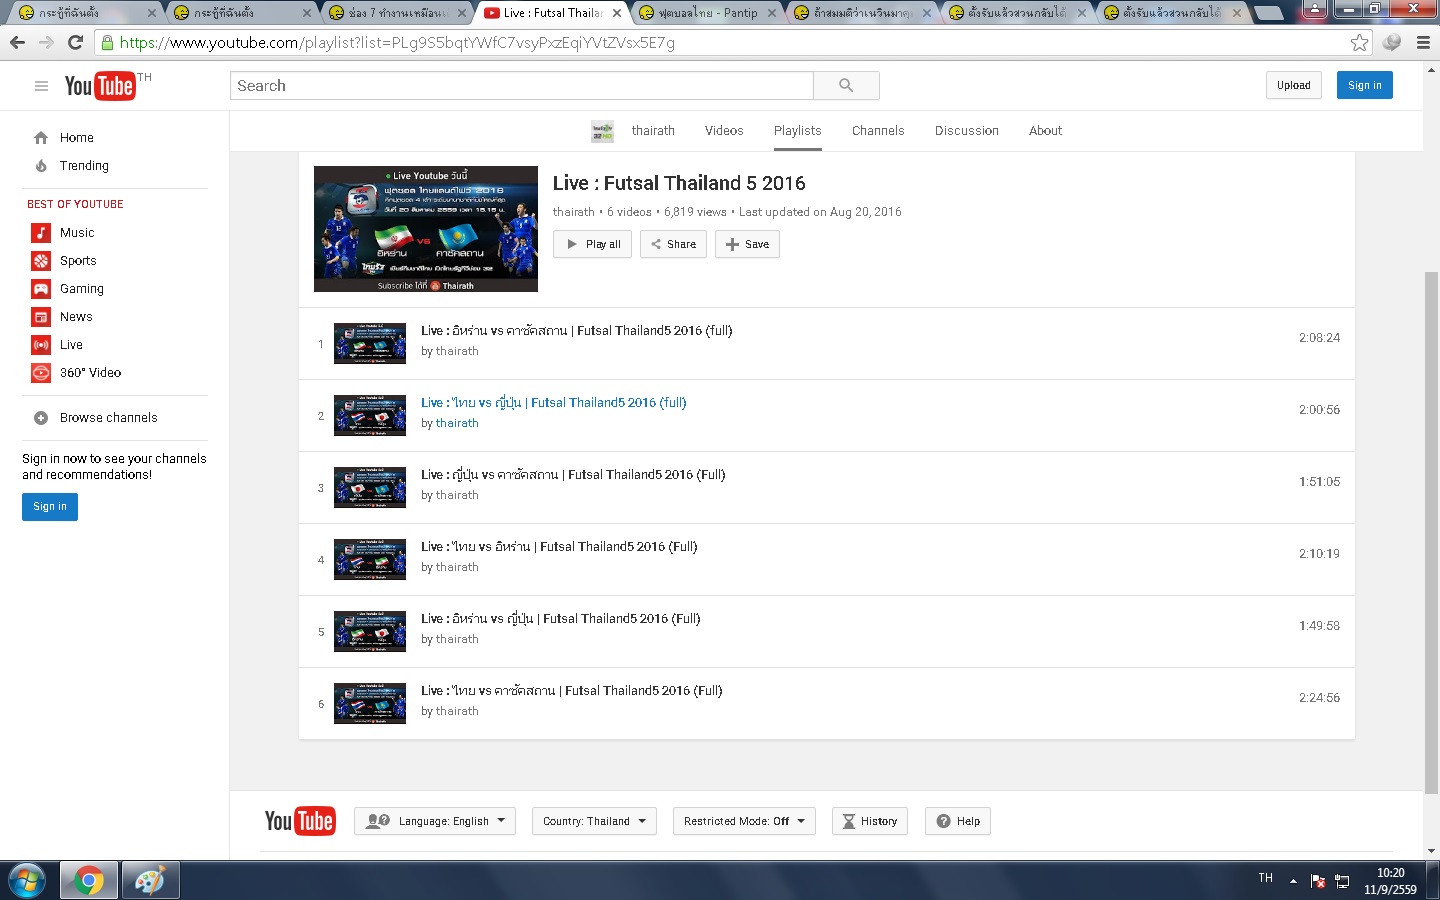Click the search magnifier button
The image size is (1440, 900).
tap(846, 86)
